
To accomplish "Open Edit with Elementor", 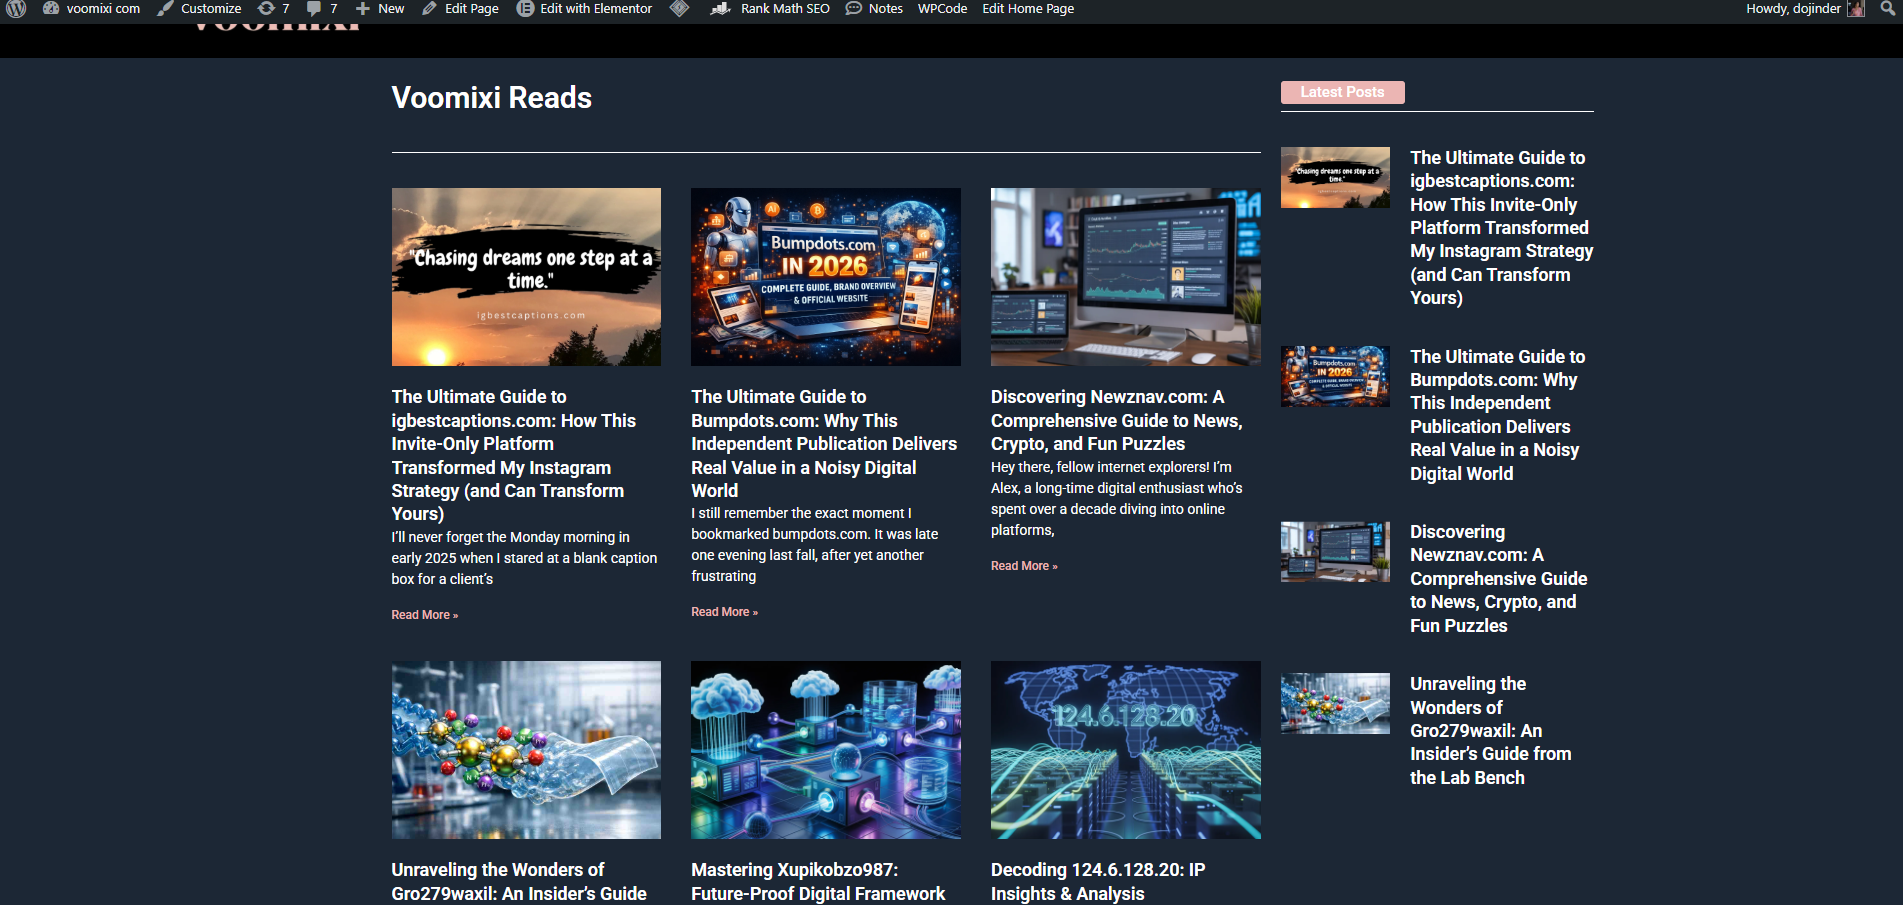I will (x=584, y=8).
